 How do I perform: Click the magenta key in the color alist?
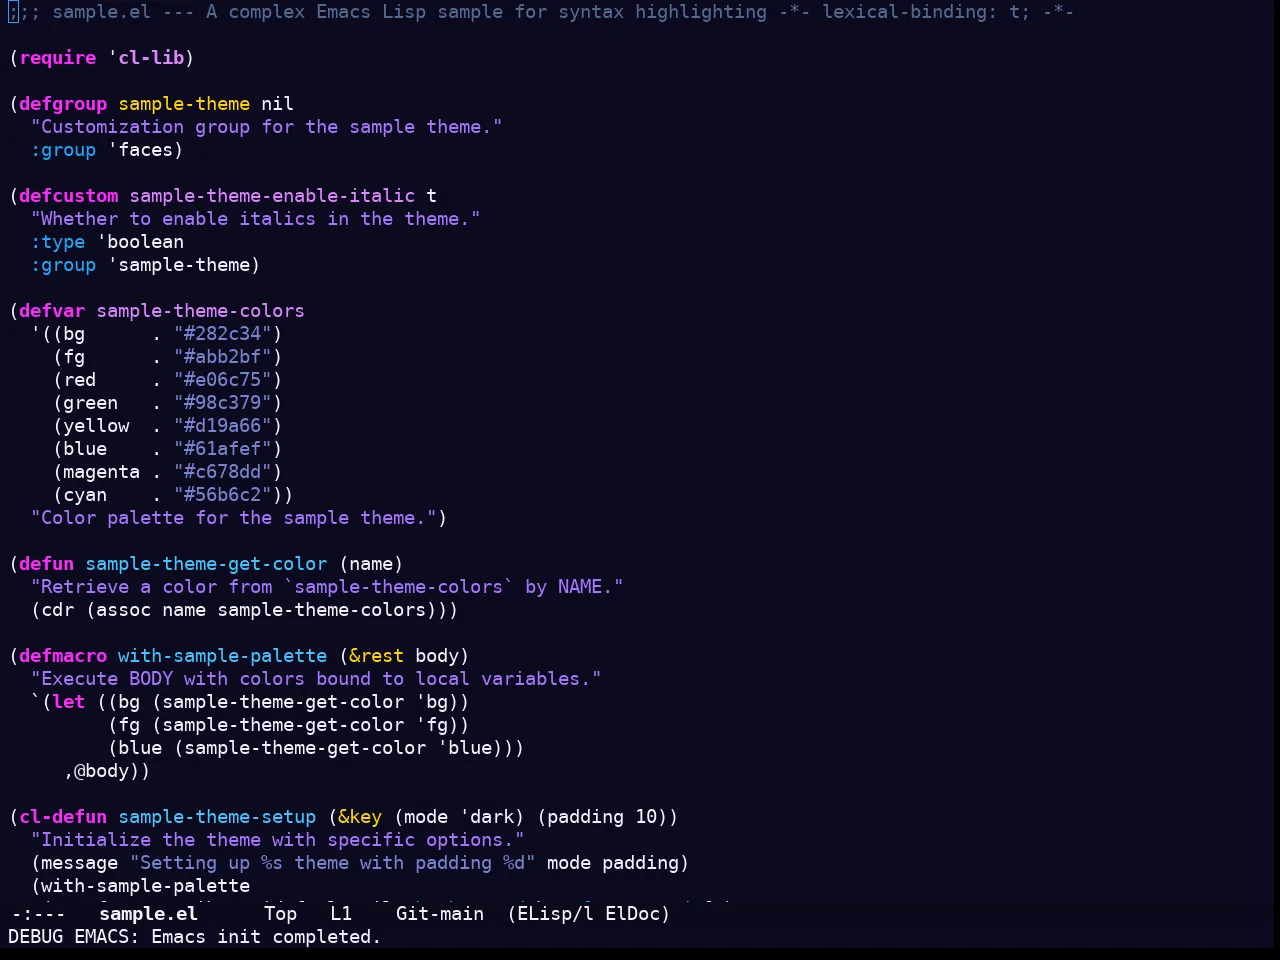(x=102, y=472)
